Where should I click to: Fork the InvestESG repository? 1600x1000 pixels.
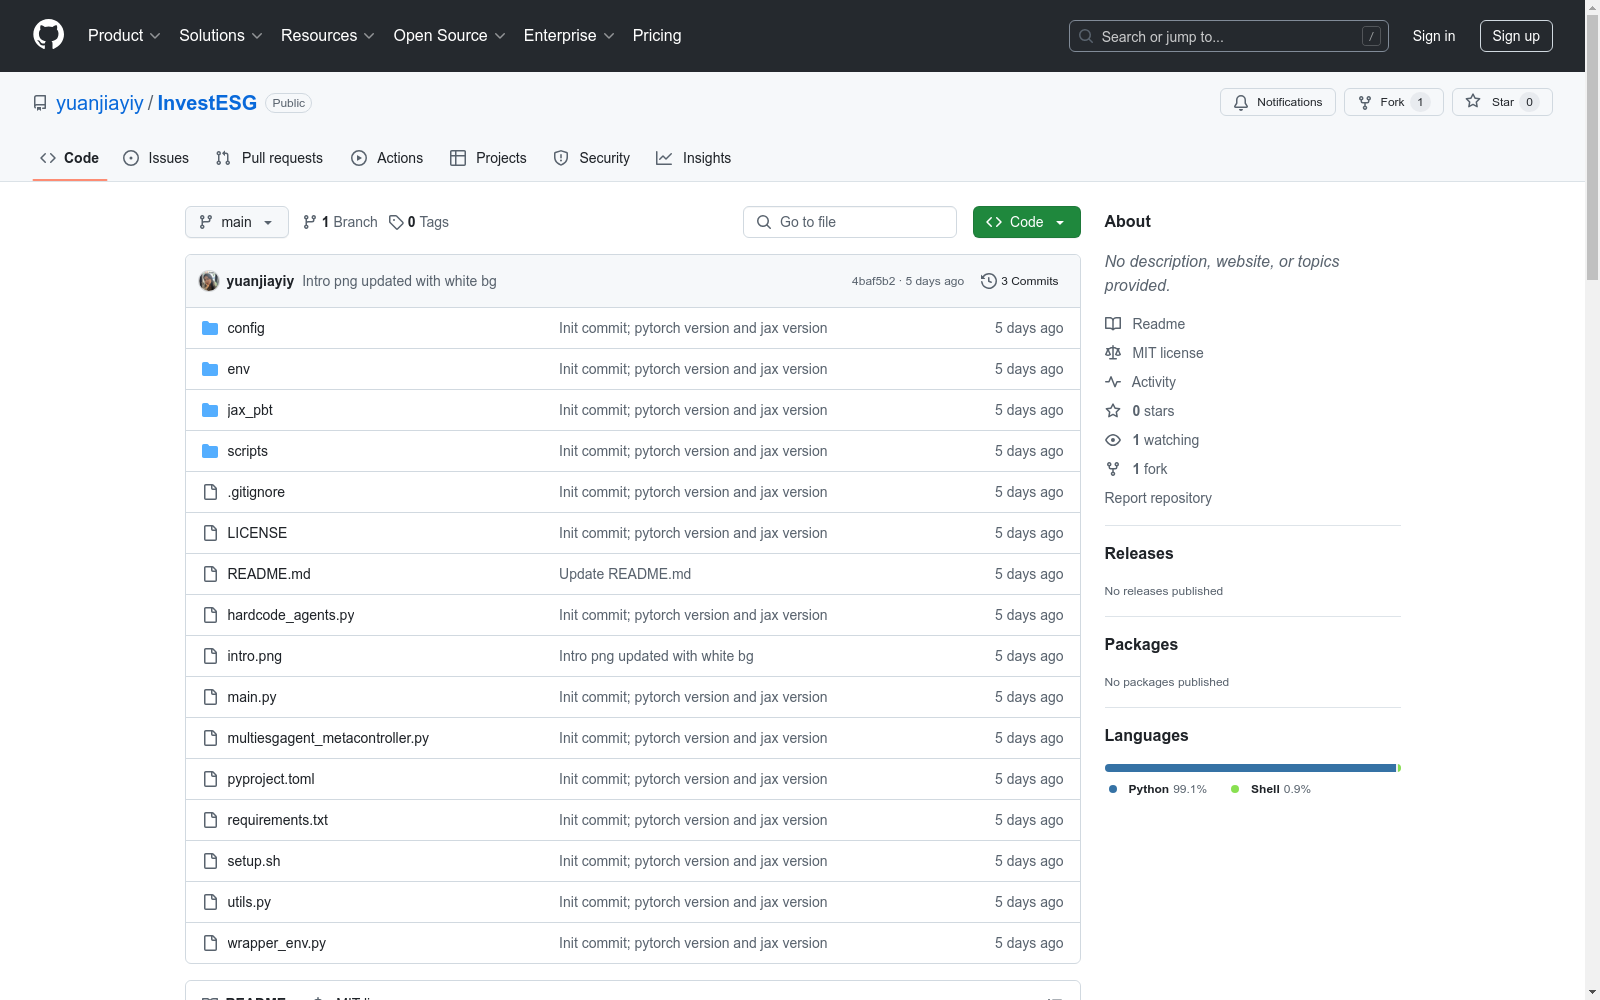tap(1394, 102)
